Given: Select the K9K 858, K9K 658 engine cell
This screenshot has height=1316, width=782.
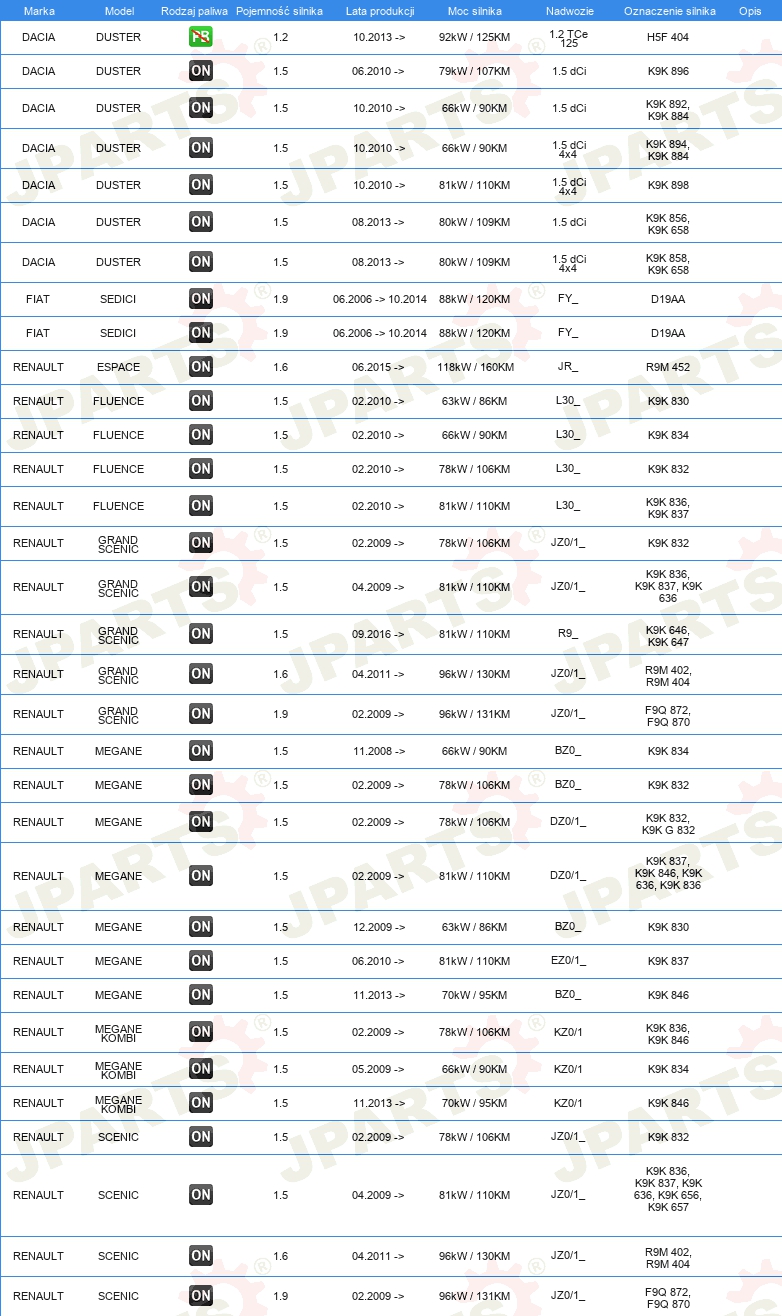Looking at the screenshot, I should [668, 264].
